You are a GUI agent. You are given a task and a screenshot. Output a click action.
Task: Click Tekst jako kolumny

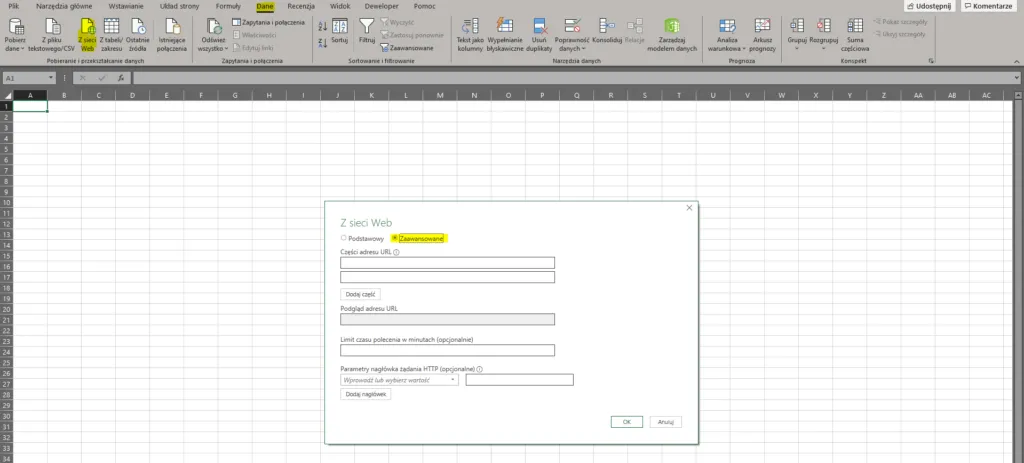tap(470, 35)
